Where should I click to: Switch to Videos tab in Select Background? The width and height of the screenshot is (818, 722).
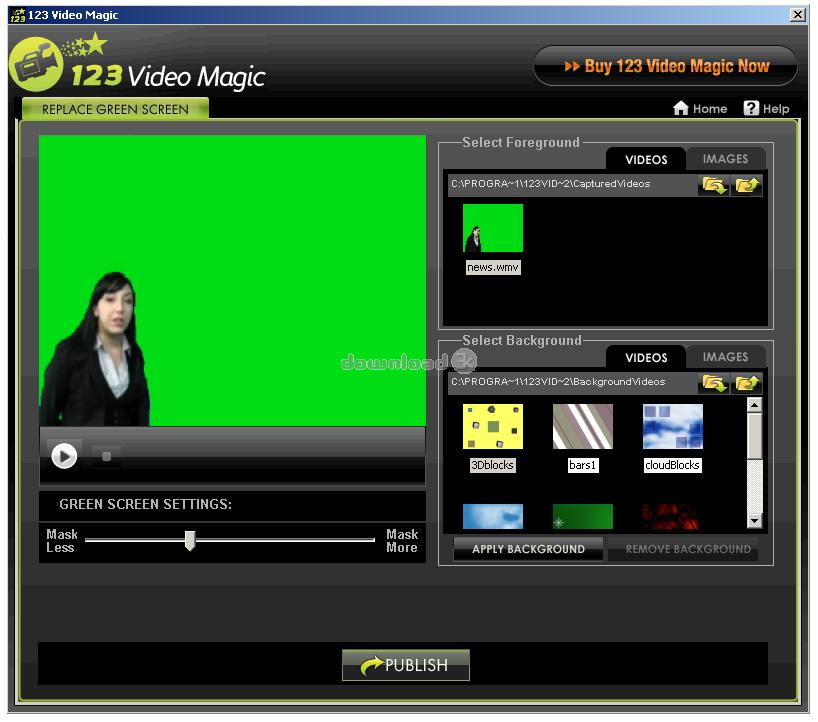[x=646, y=358]
